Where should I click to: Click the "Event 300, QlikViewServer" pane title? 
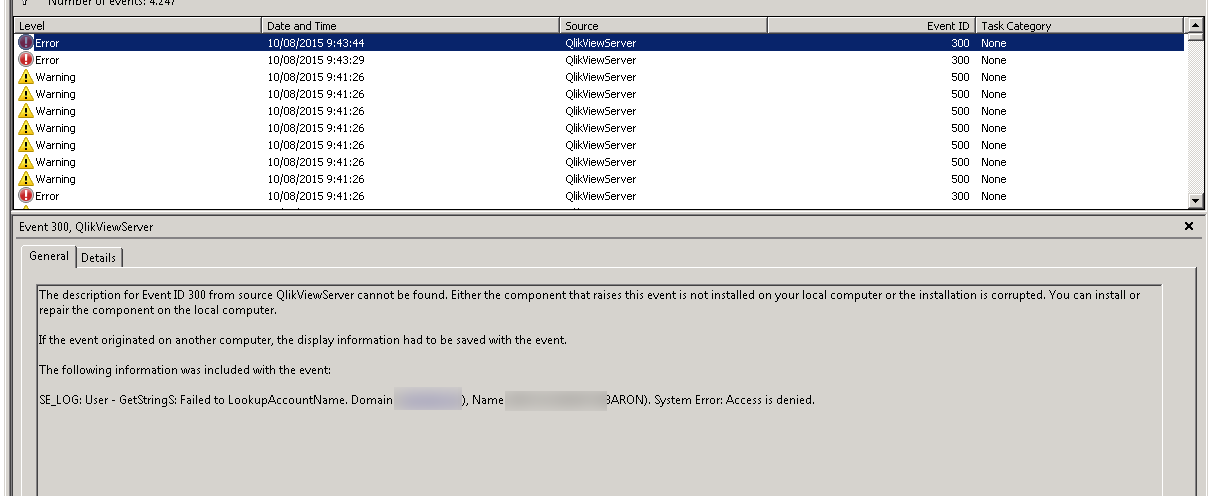click(x=86, y=227)
